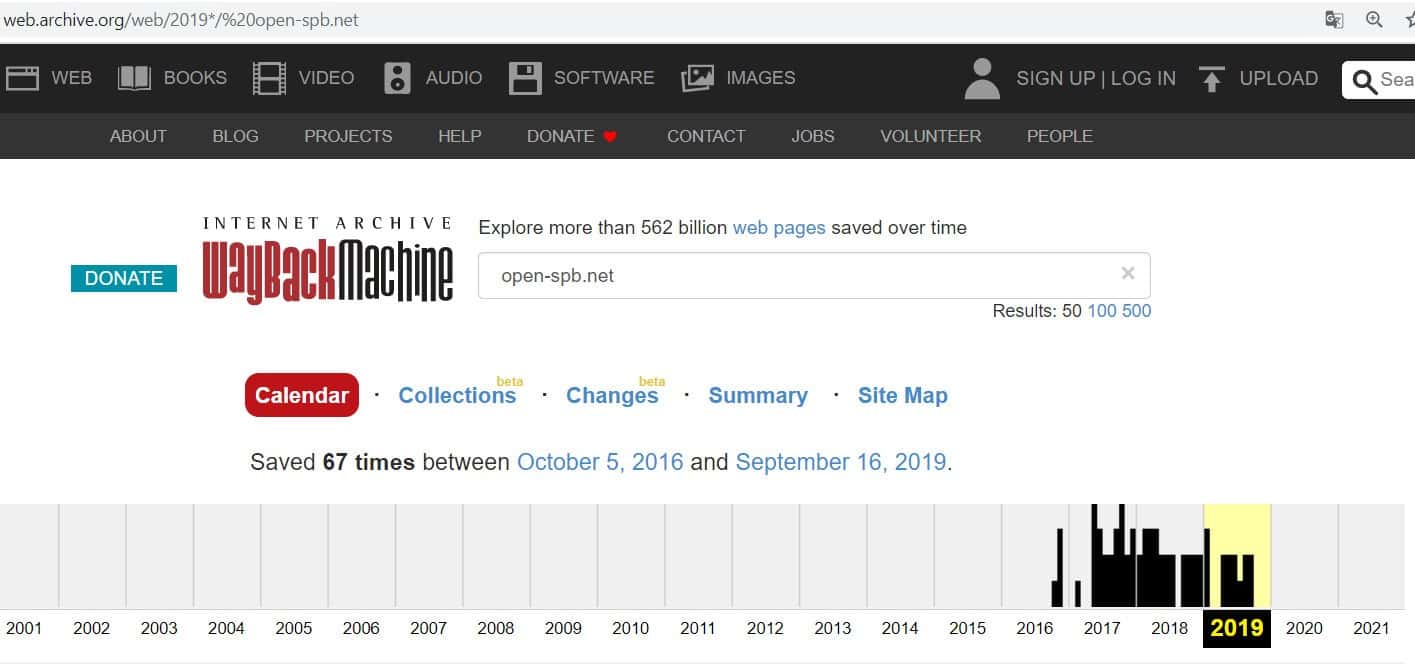The width and height of the screenshot is (1415, 664).
Task: Click the Wayback Machine logo
Action: 327,260
